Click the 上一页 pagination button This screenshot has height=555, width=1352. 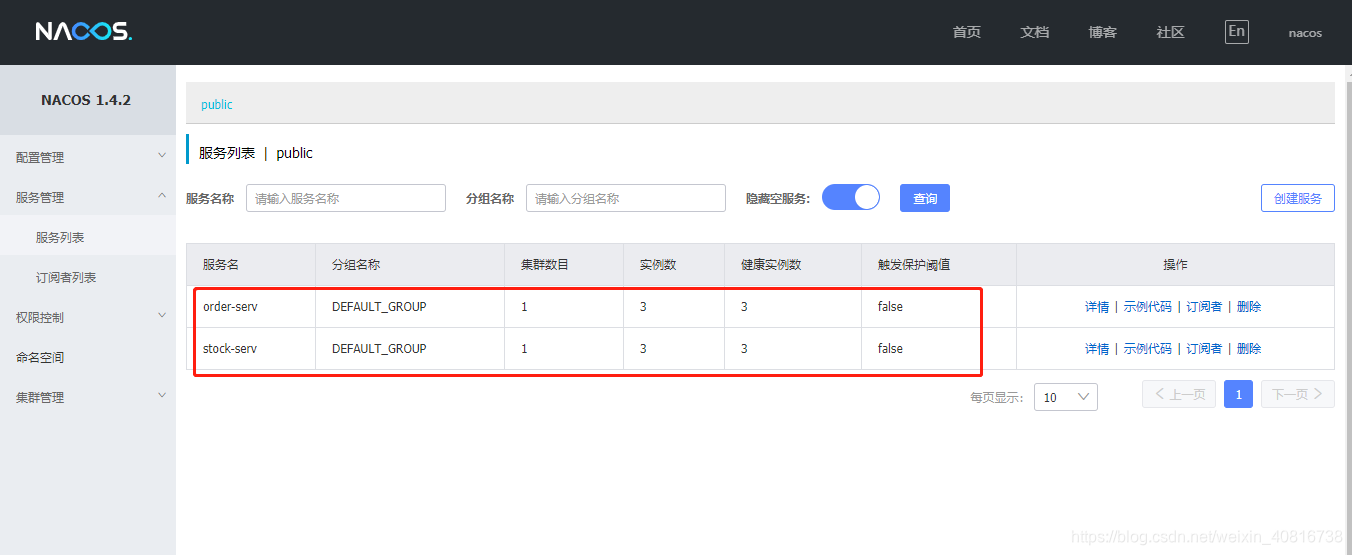[1179, 394]
